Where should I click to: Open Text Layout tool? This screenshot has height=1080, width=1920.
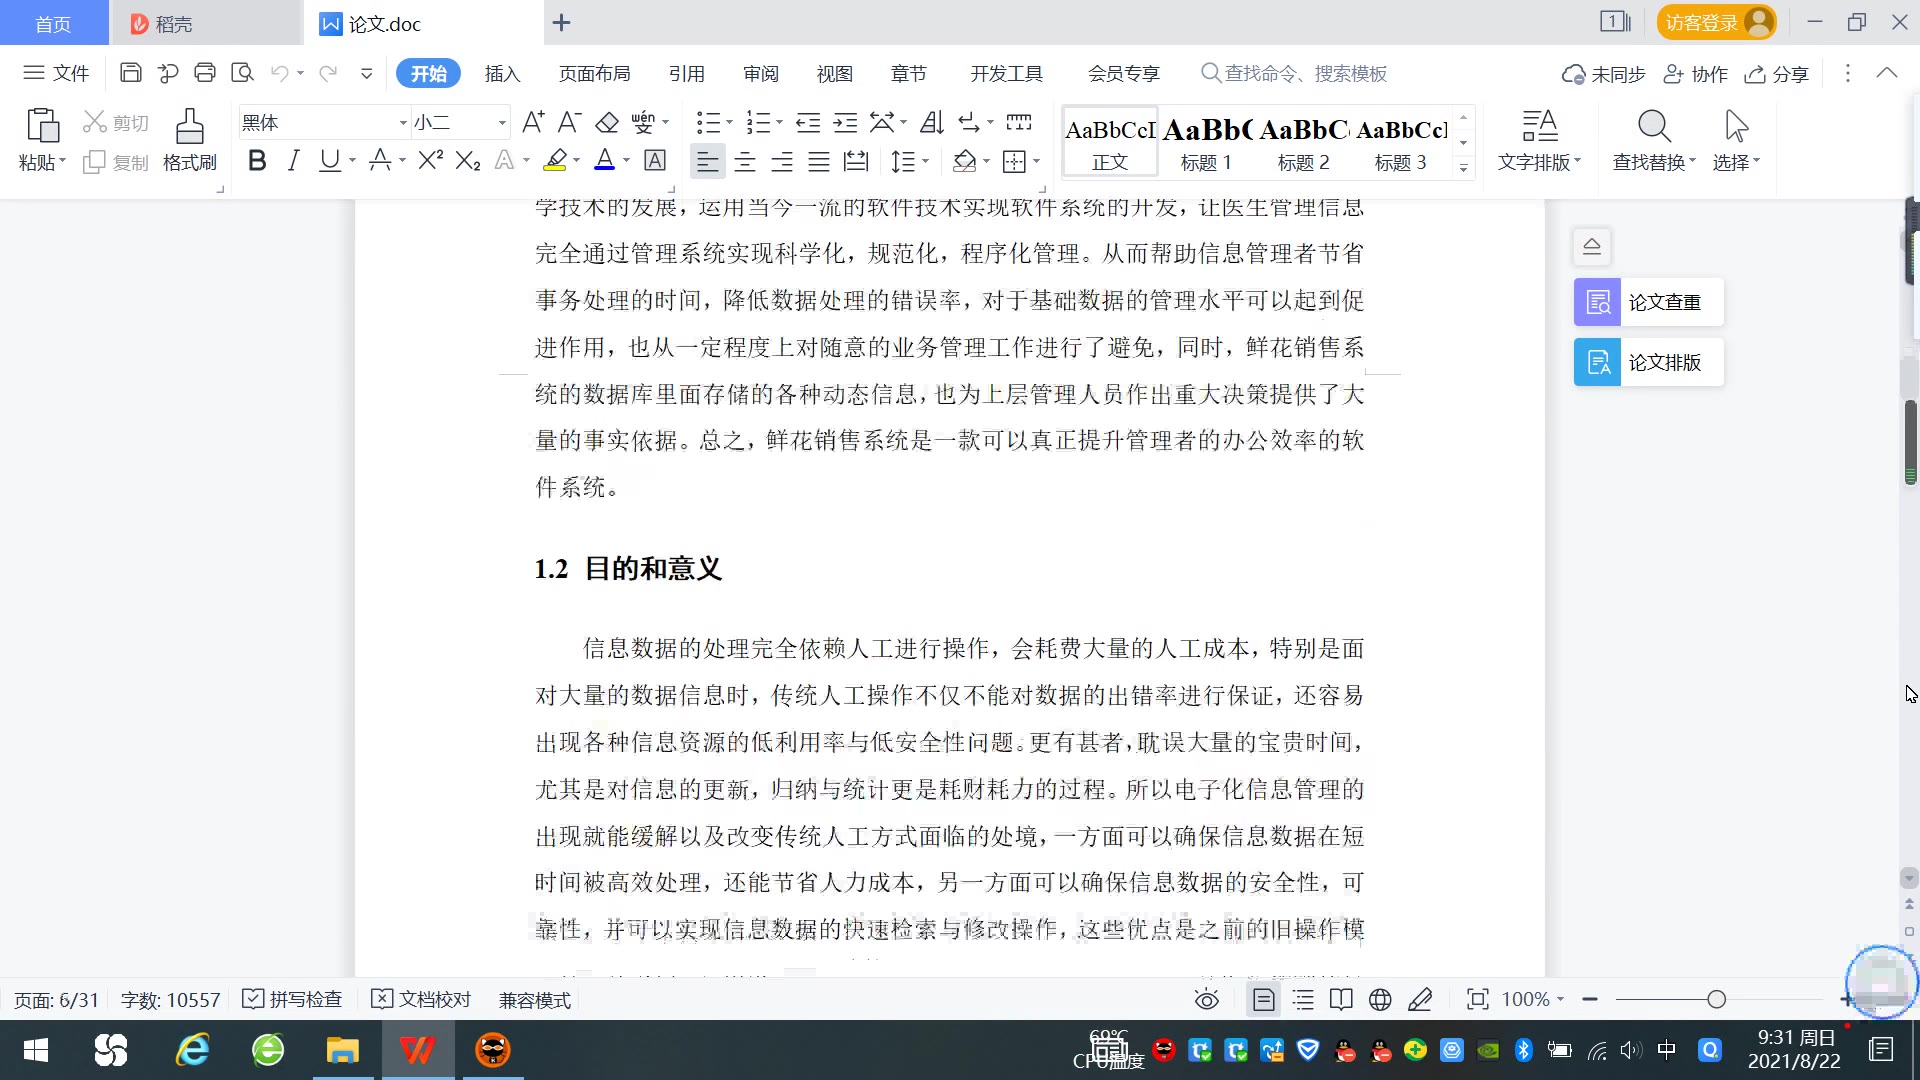(1539, 140)
